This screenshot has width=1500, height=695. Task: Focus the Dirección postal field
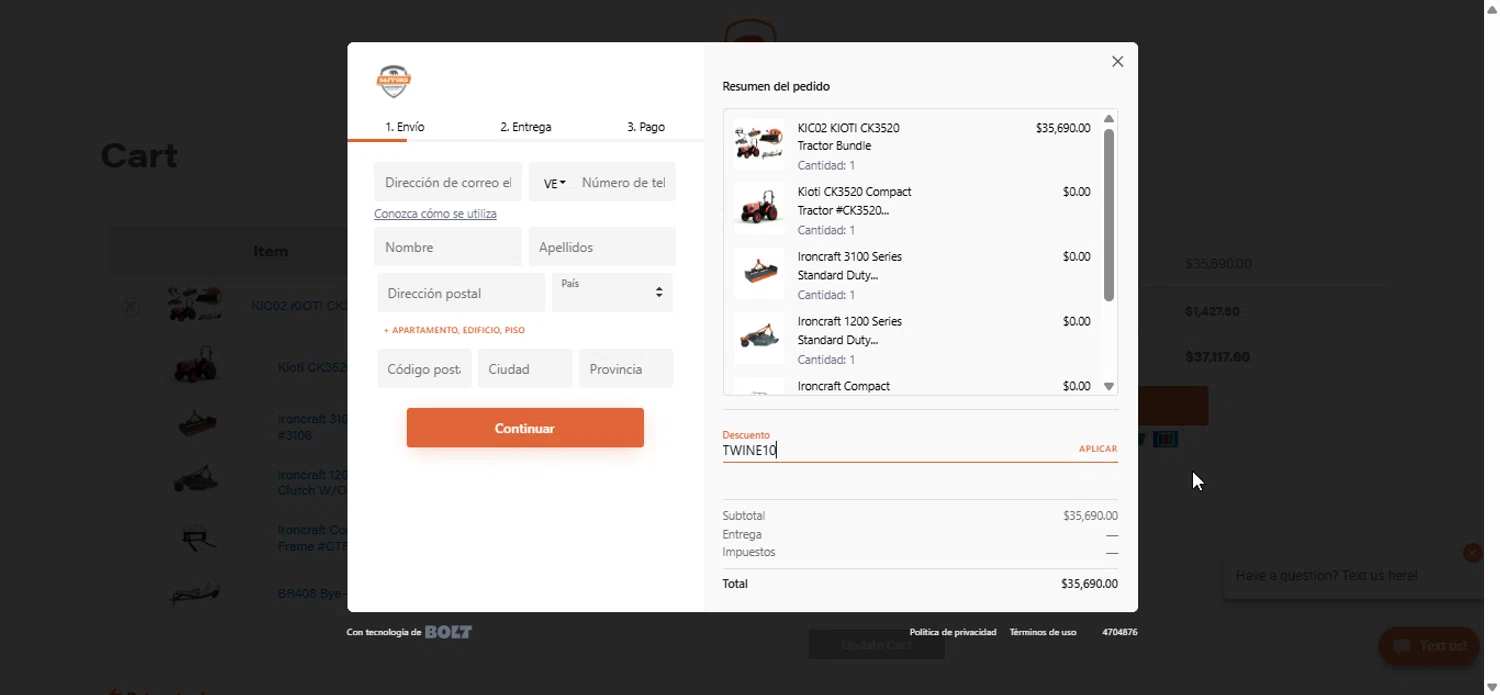pyautogui.click(x=461, y=293)
